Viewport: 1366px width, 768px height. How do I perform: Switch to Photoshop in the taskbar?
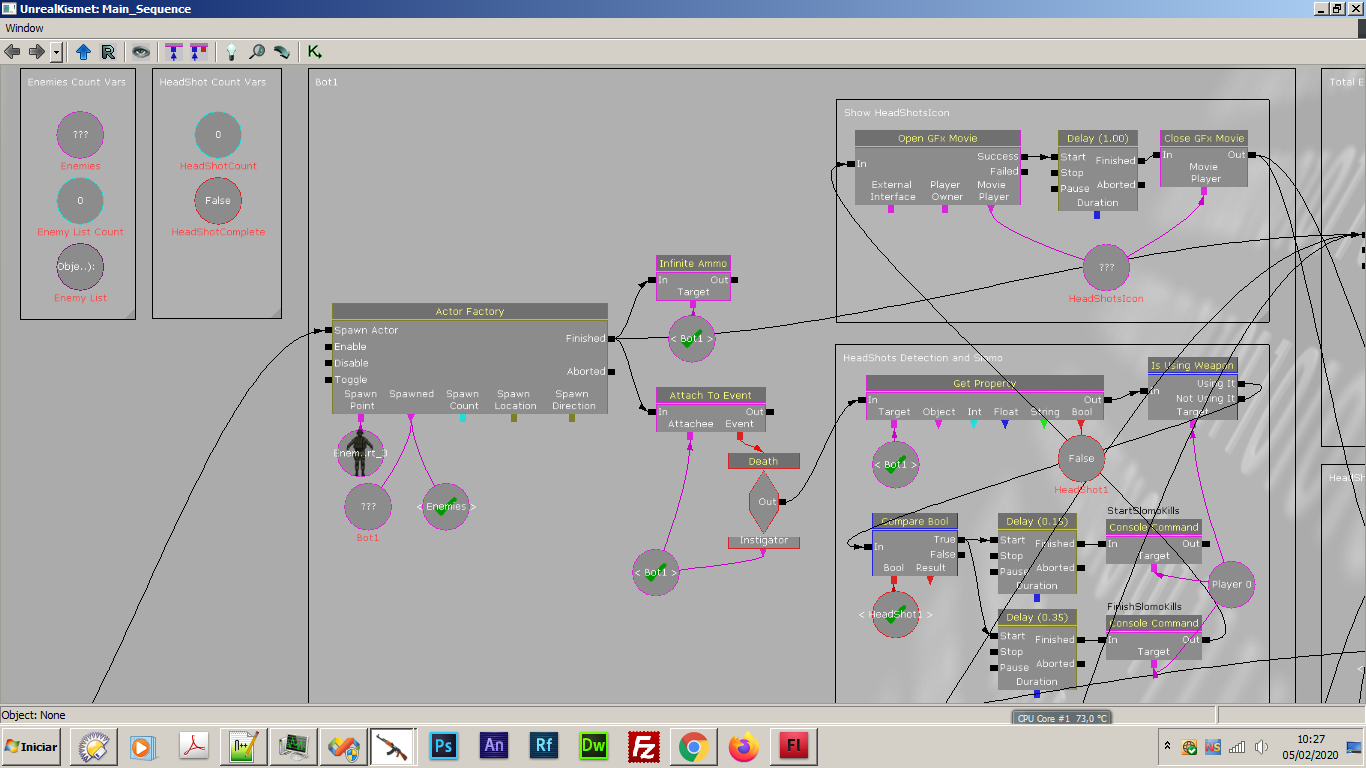pos(443,746)
